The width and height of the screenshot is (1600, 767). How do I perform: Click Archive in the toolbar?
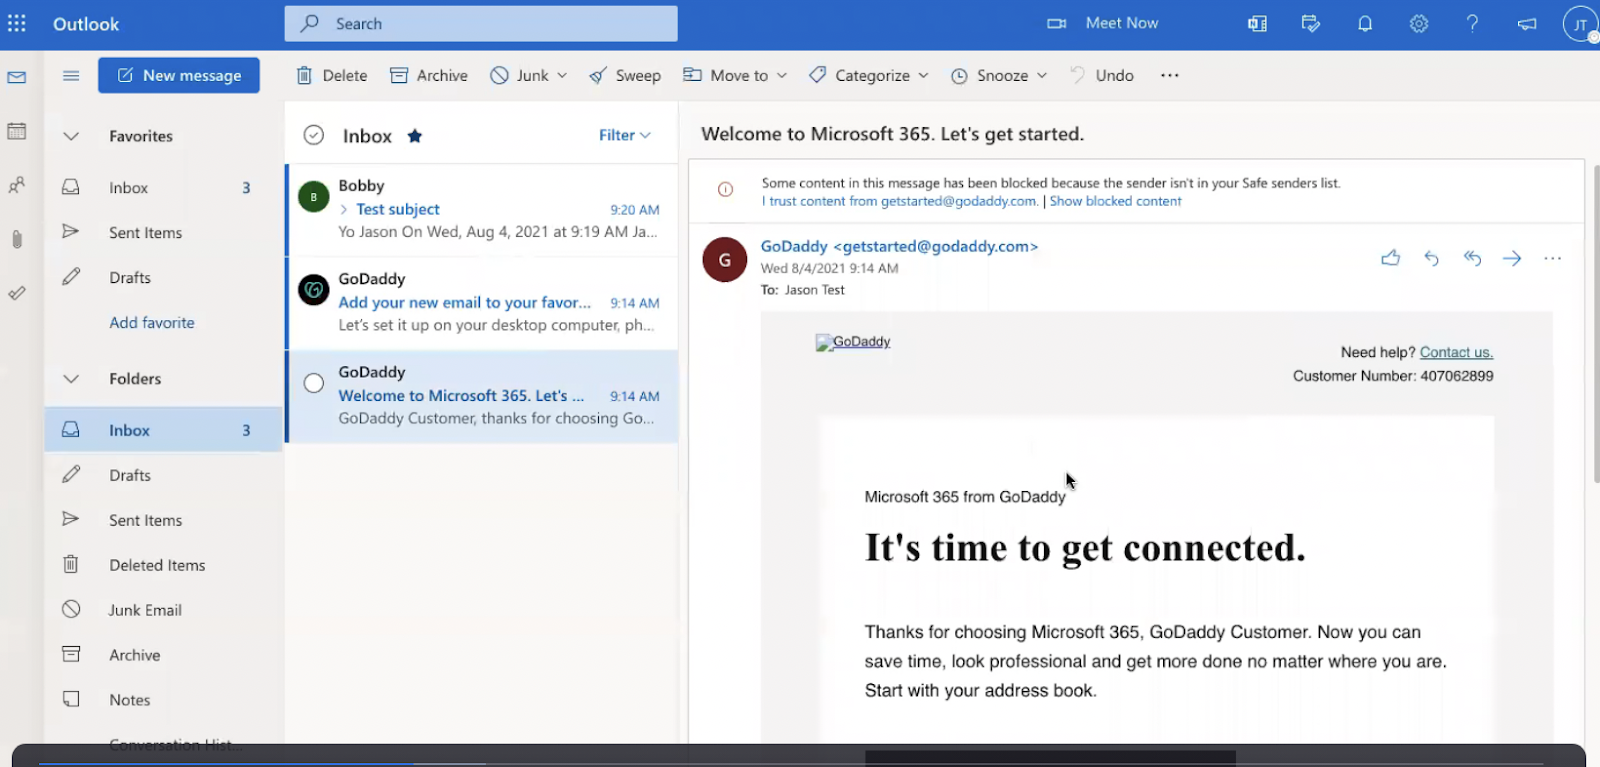[x=429, y=75]
